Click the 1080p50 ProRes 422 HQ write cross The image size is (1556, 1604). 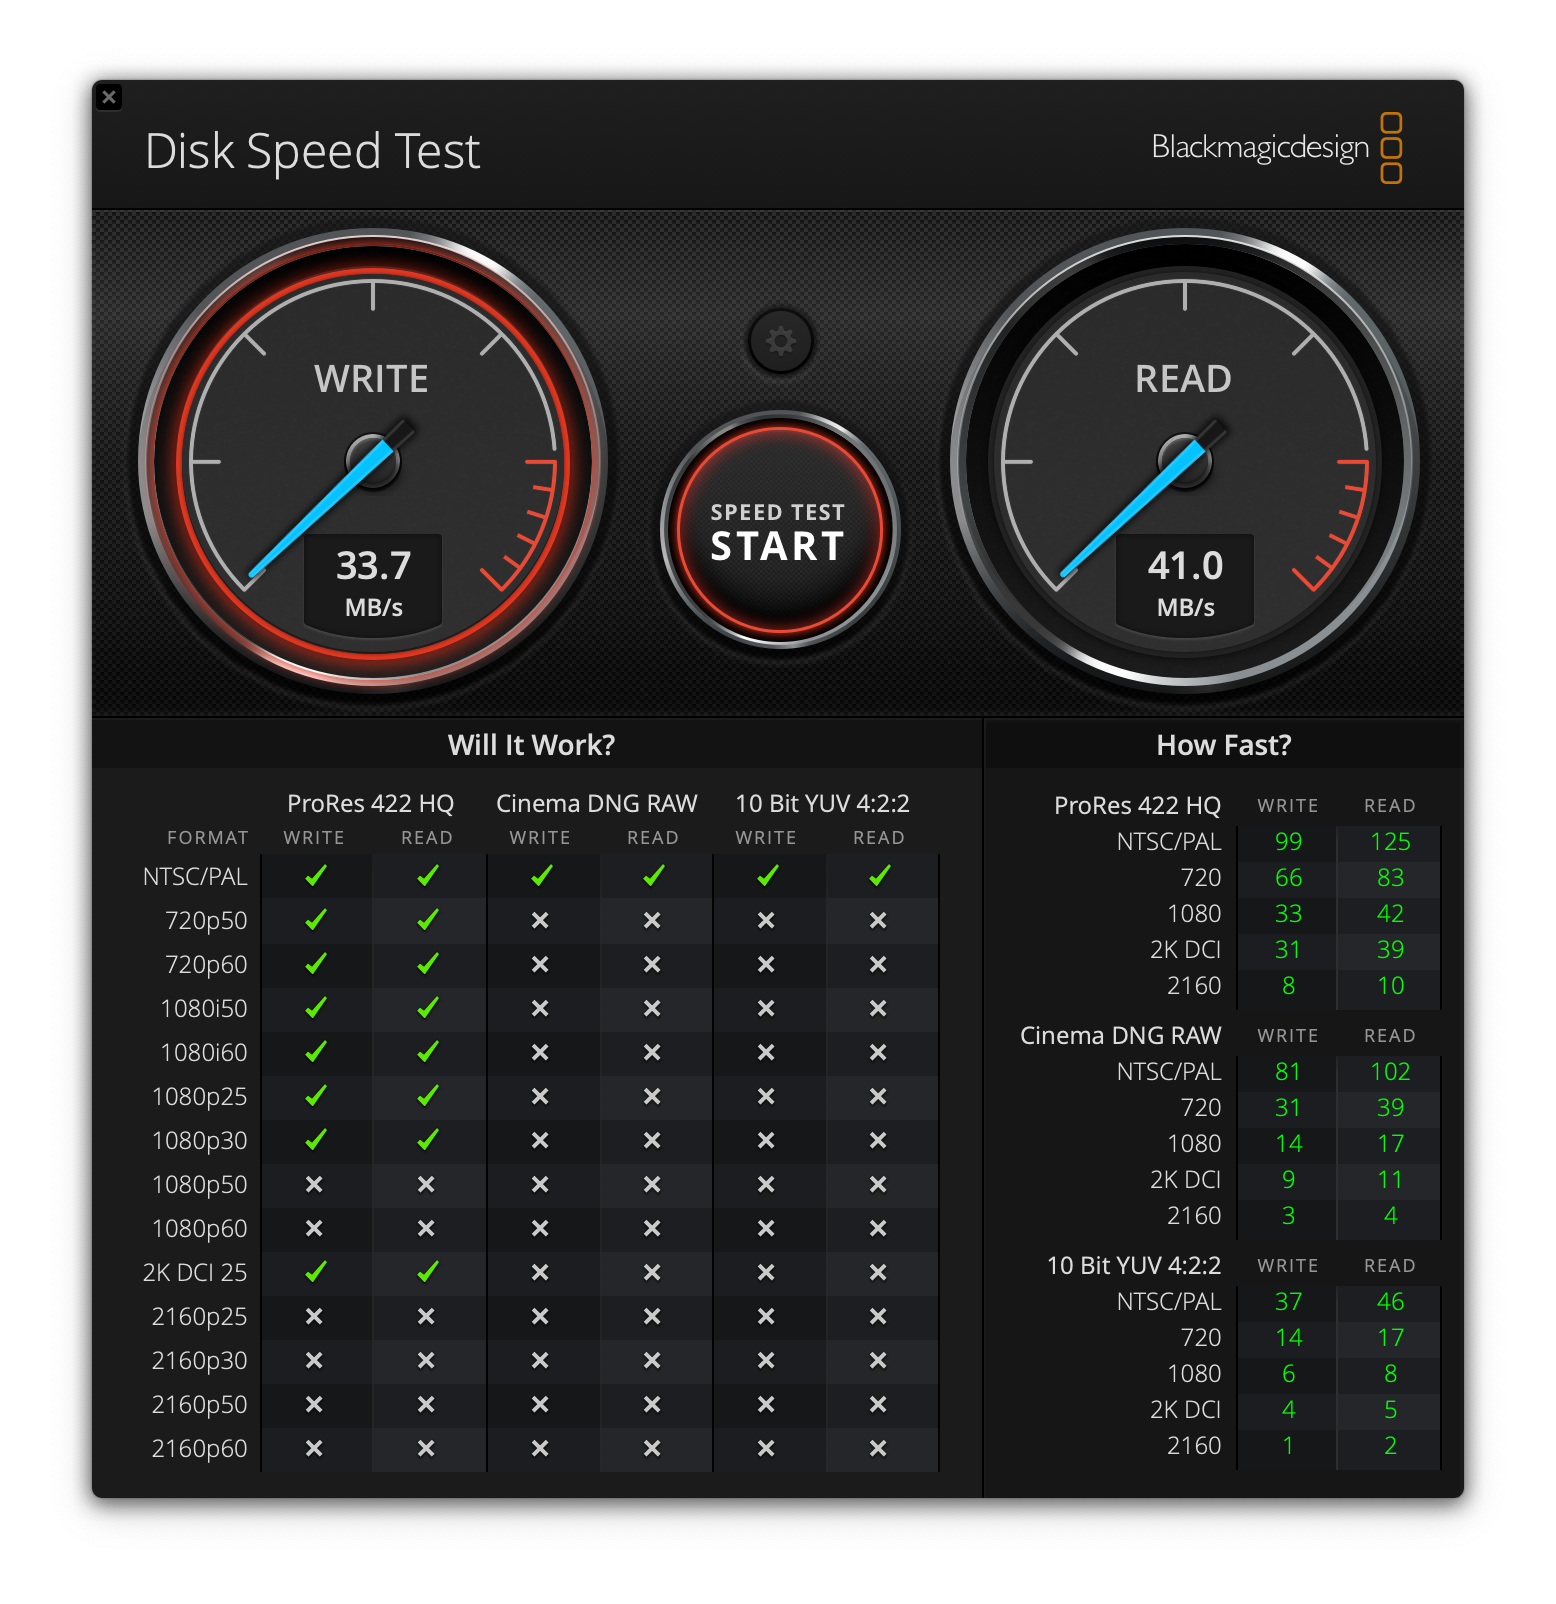click(314, 1184)
